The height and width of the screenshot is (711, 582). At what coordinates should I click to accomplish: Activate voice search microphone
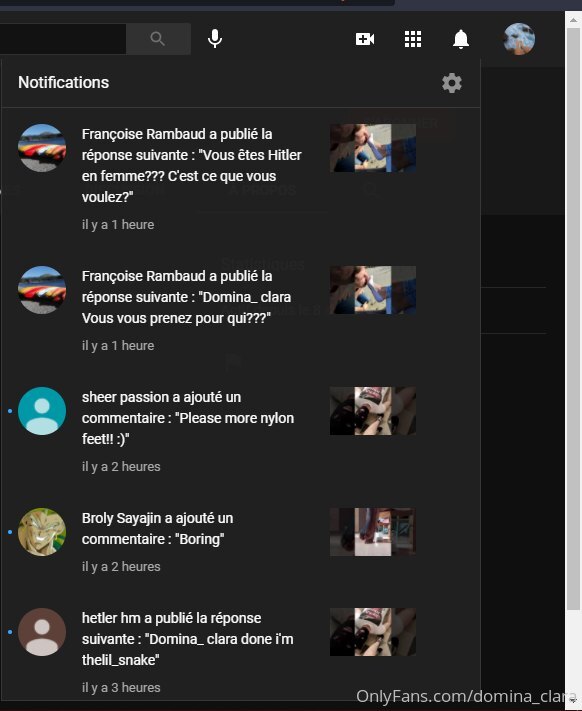click(215, 39)
